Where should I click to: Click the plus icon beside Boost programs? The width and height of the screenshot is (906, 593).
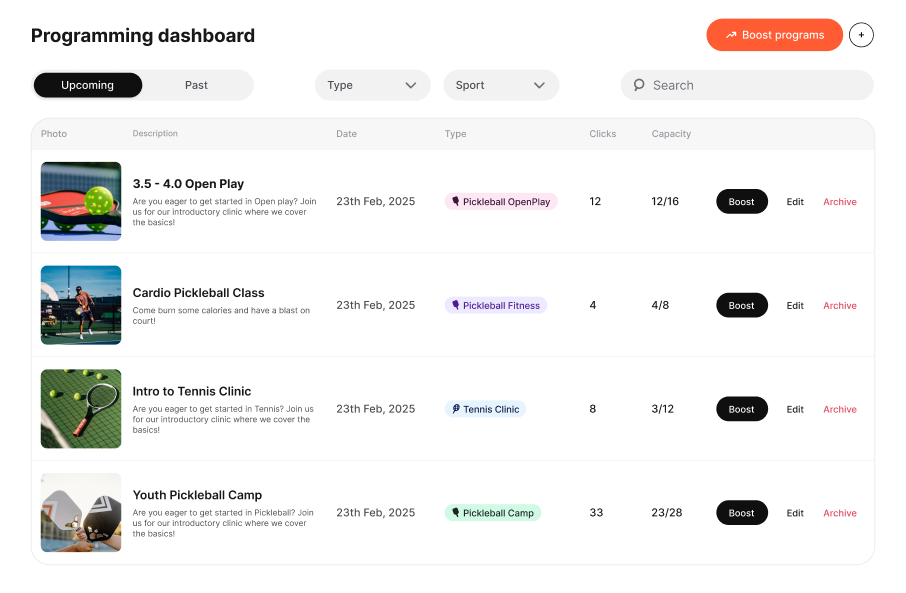[861, 35]
